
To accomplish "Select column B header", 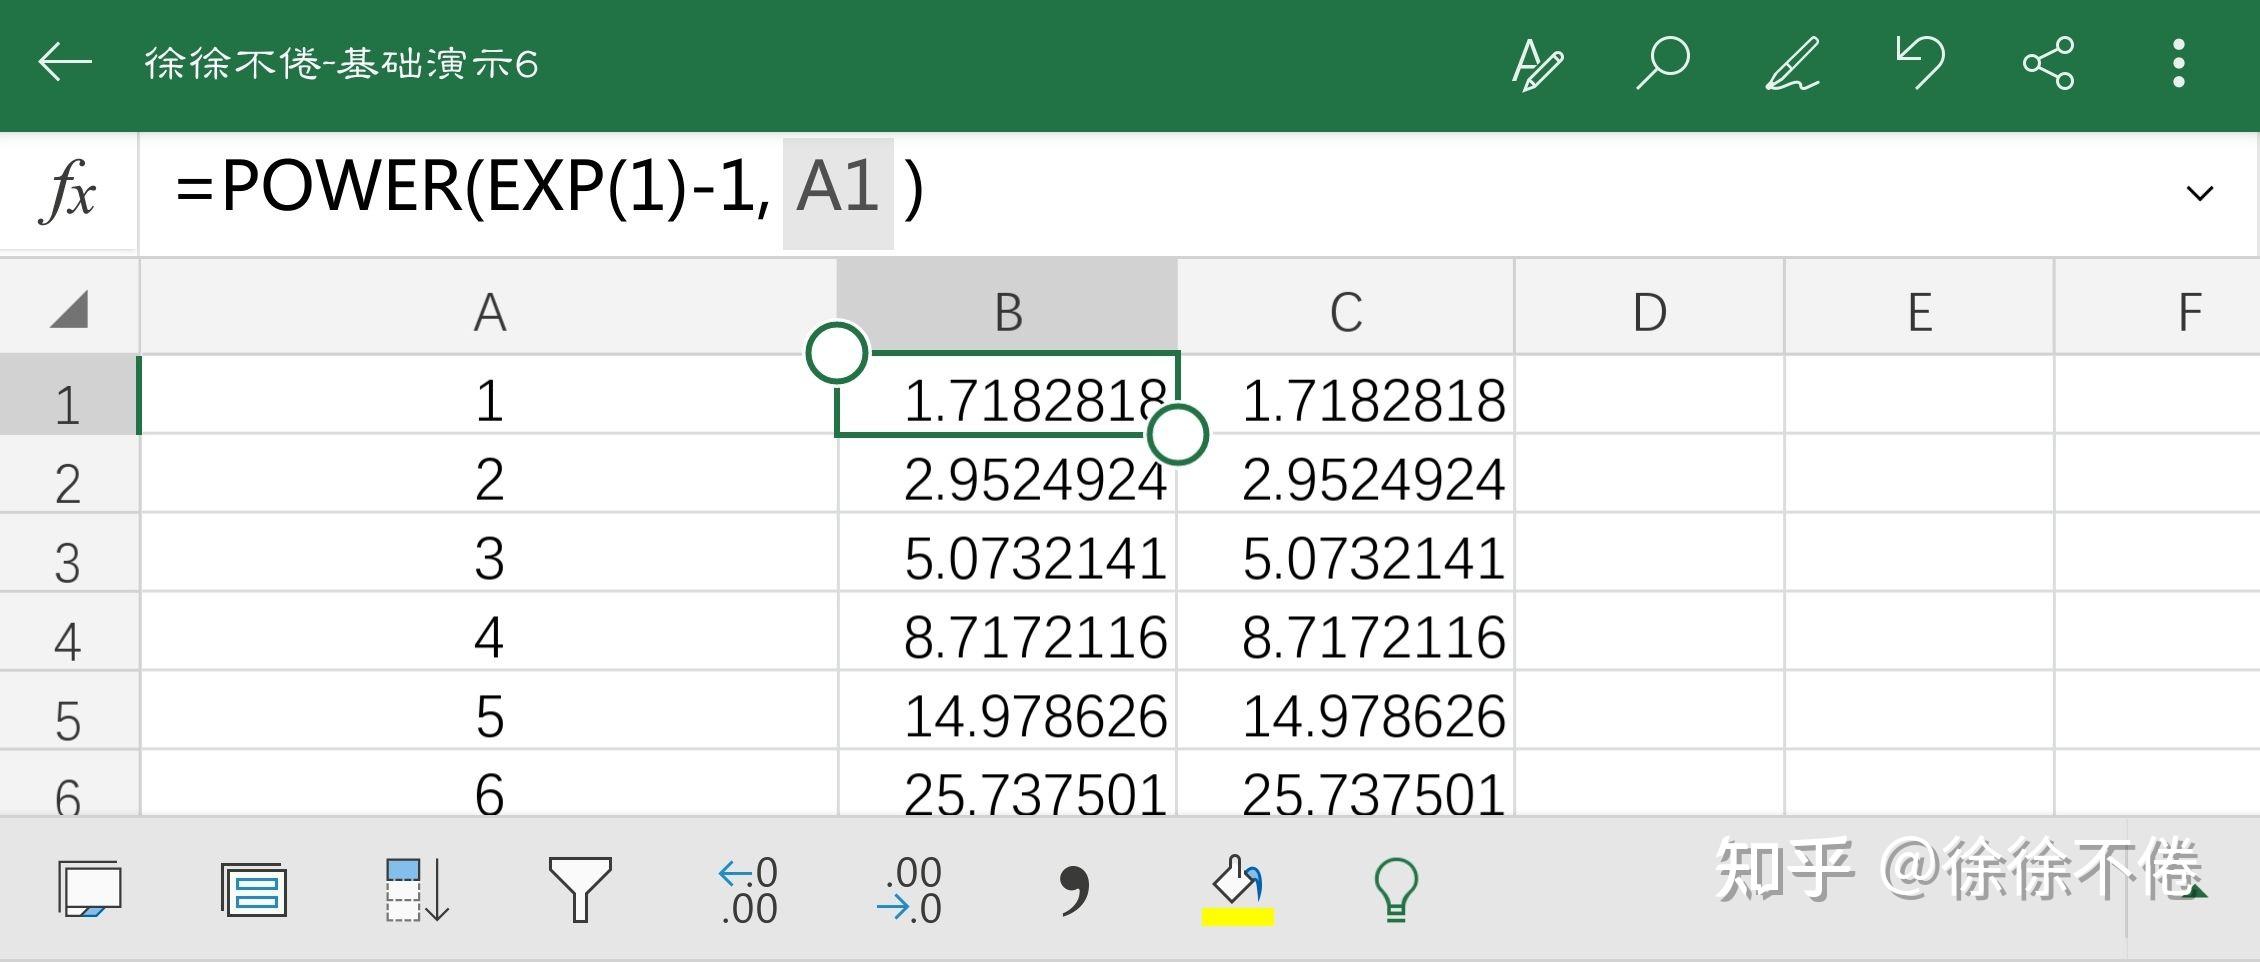I will (x=1008, y=309).
